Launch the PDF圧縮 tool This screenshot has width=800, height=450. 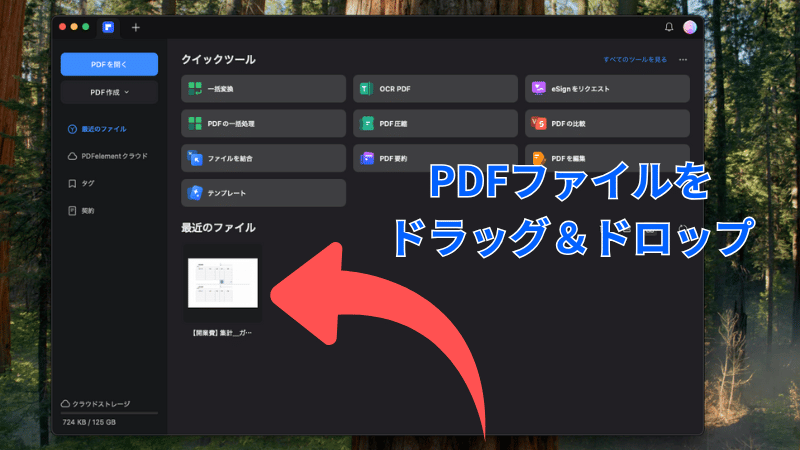point(435,123)
